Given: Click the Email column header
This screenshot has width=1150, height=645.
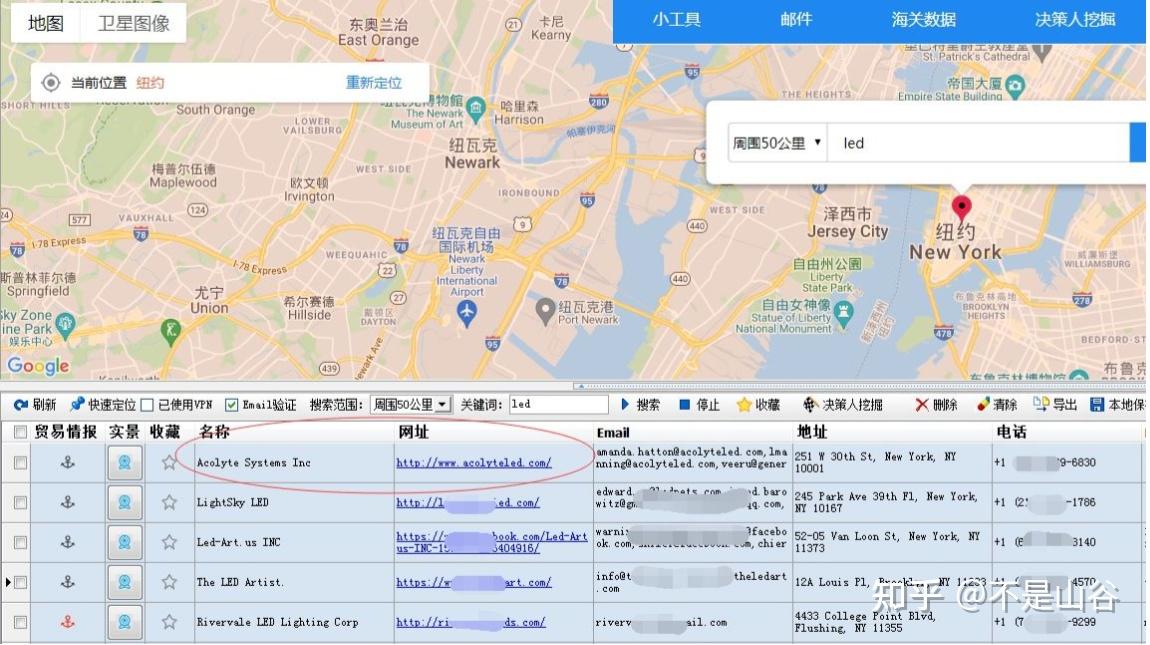Looking at the screenshot, I should click(x=613, y=433).
